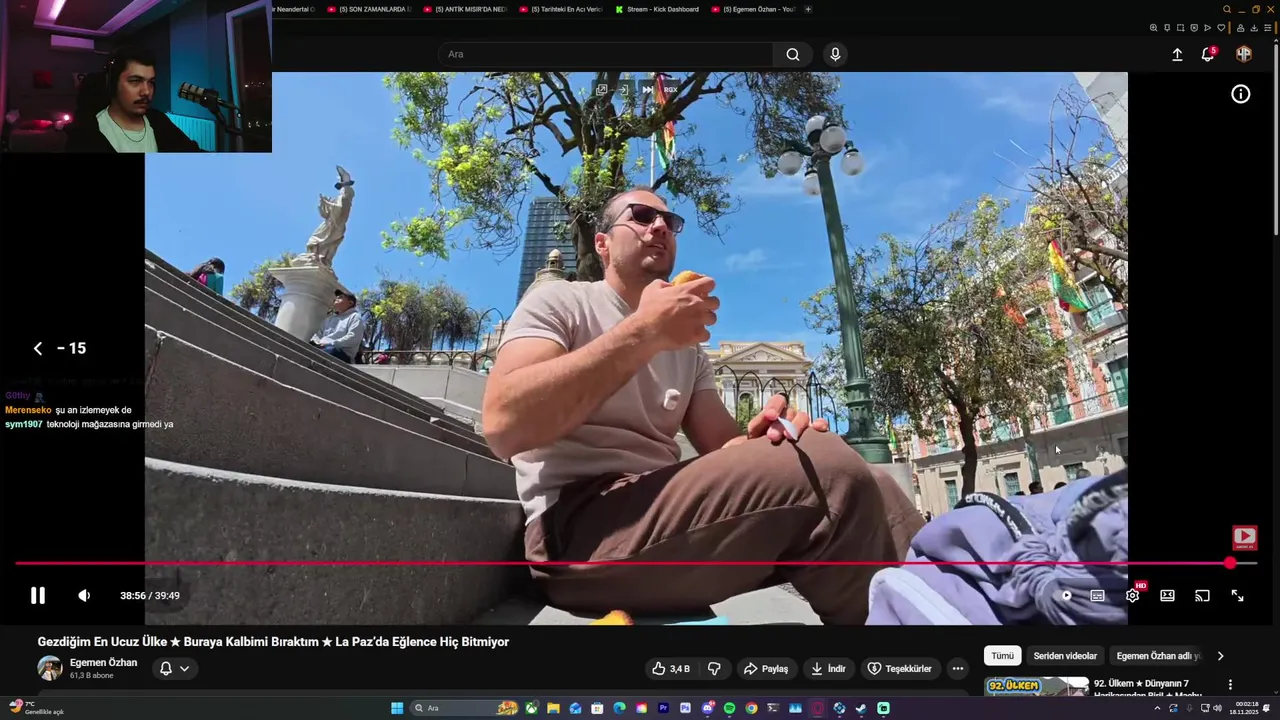Mute the video volume speaker icon
Viewport: 1280px width, 720px height.
(84, 596)
